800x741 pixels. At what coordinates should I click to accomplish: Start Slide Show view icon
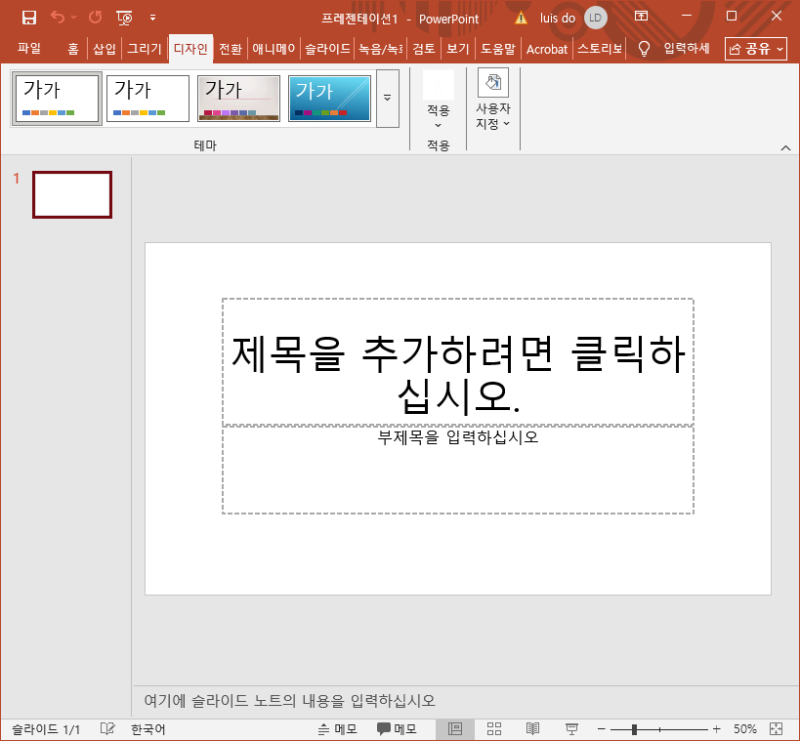pyautogui.click(x=571, y=729)
